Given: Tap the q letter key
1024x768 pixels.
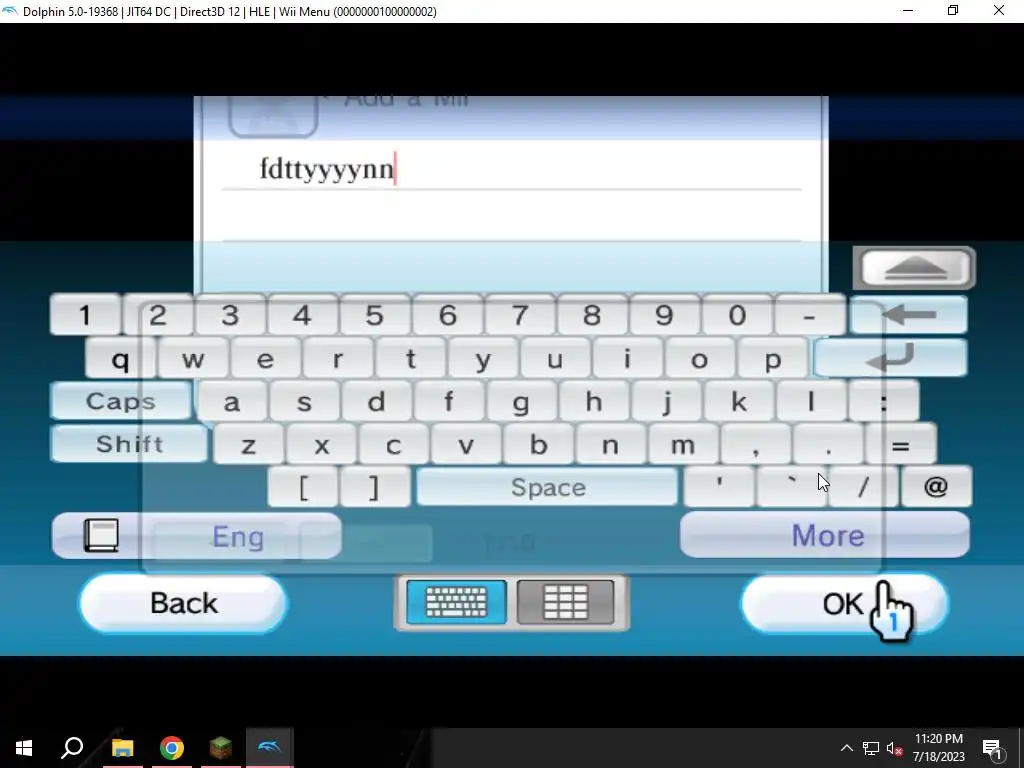Looking at the screenshot, I should coord(120,359).
